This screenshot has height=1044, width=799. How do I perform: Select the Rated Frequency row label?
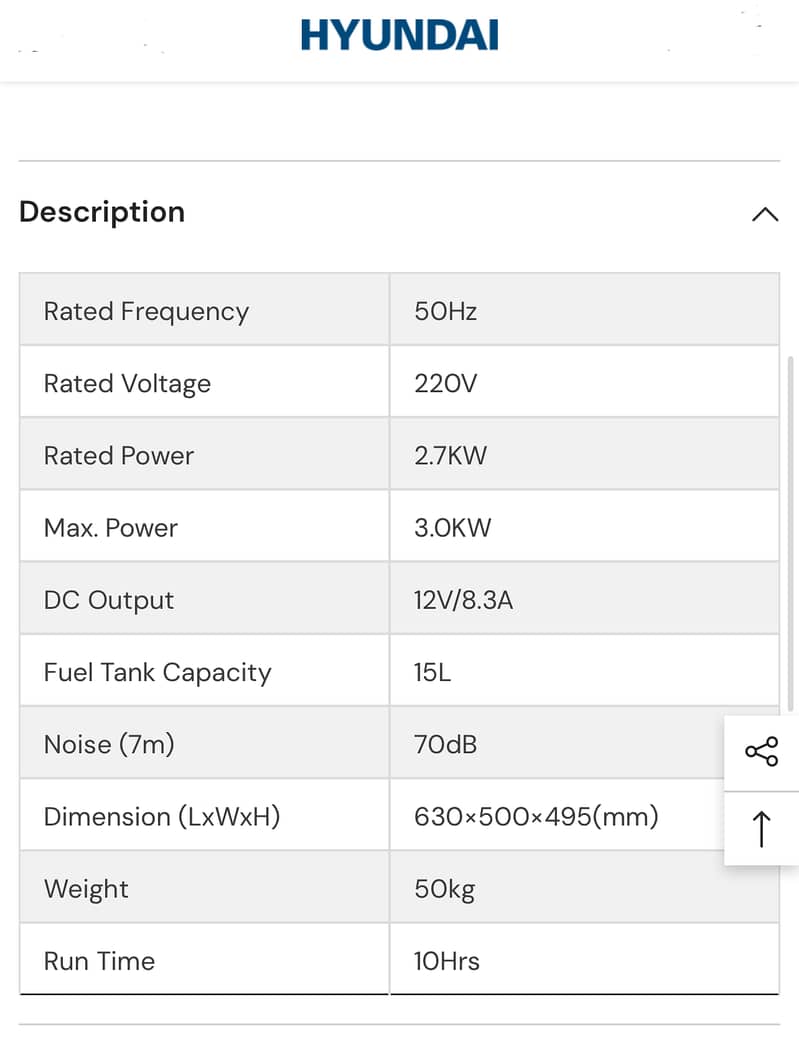(146, 311)
